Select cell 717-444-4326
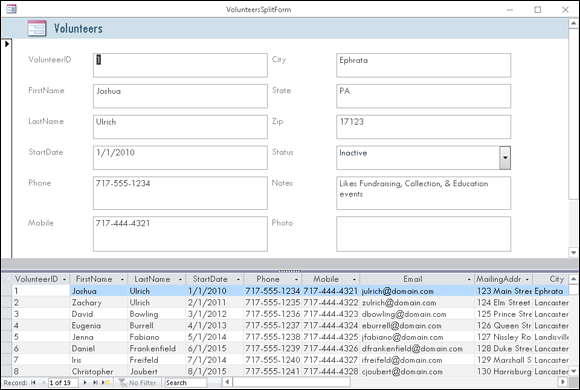580x390 pixels. [x=331, y=349]
